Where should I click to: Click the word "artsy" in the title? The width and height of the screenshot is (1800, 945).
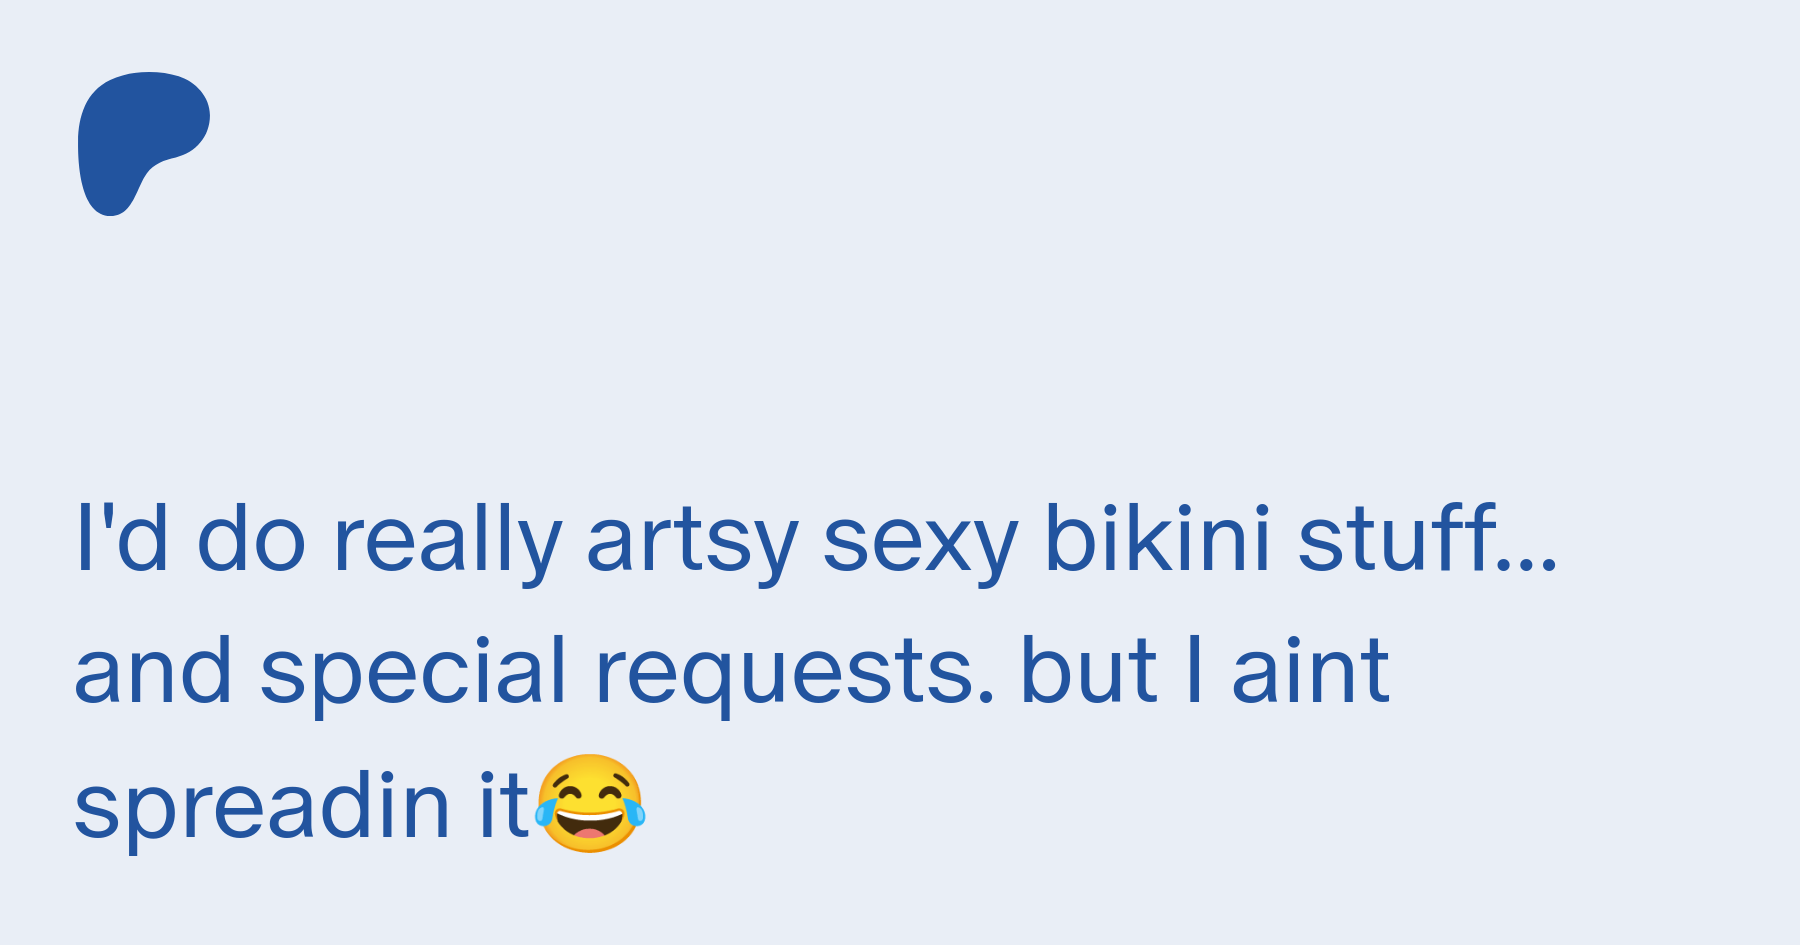tap(692, 544)
